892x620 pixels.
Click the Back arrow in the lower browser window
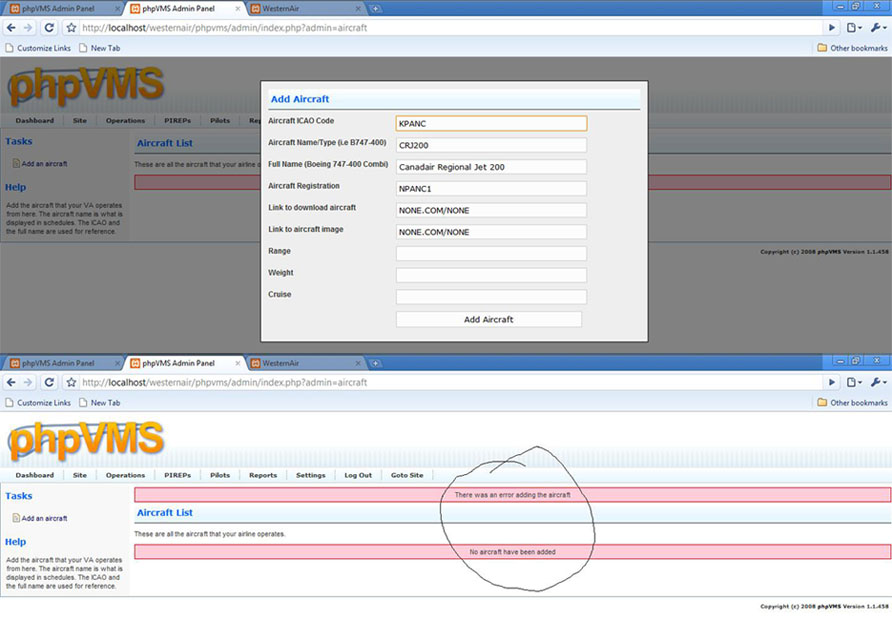[x=11, y=382]
